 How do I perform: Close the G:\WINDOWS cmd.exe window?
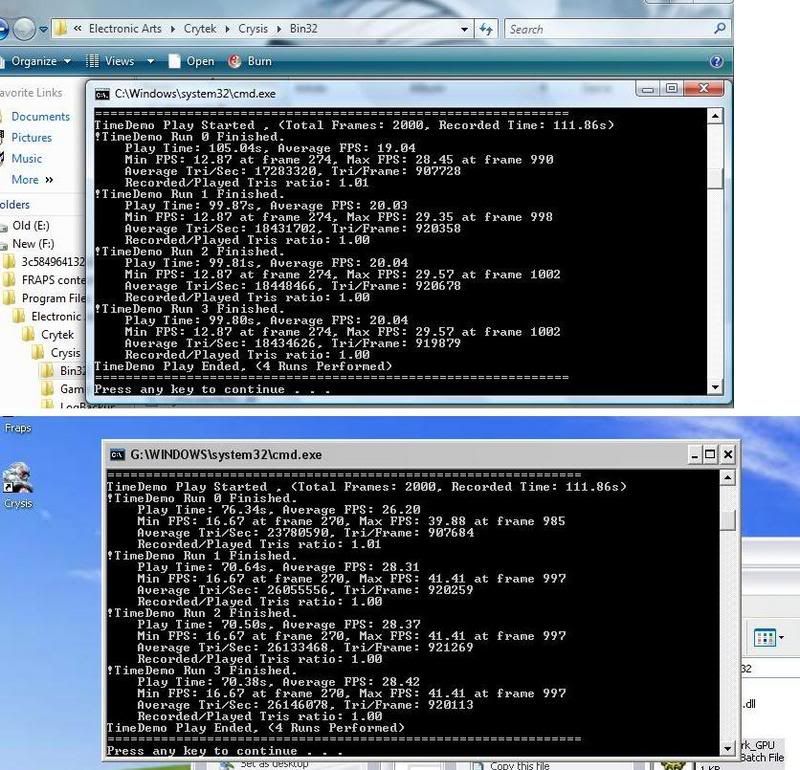[x=728, y=454]
